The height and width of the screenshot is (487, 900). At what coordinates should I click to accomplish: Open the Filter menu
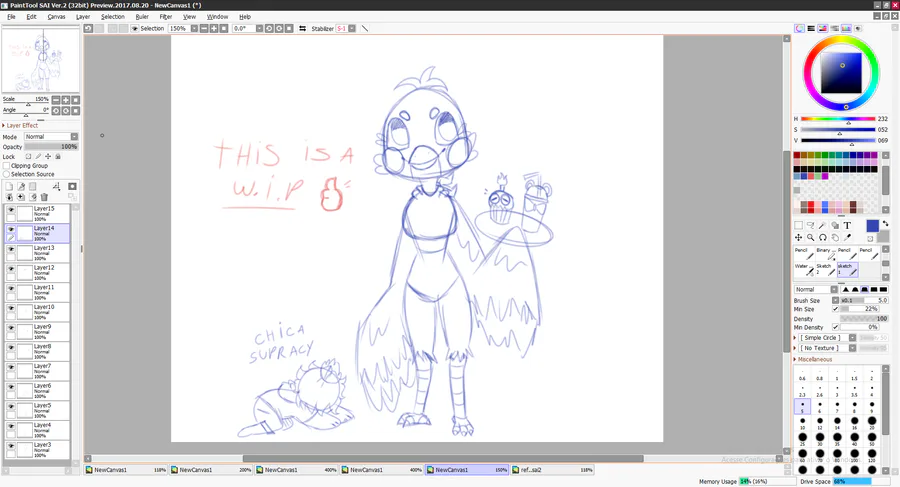pos(165,17)
